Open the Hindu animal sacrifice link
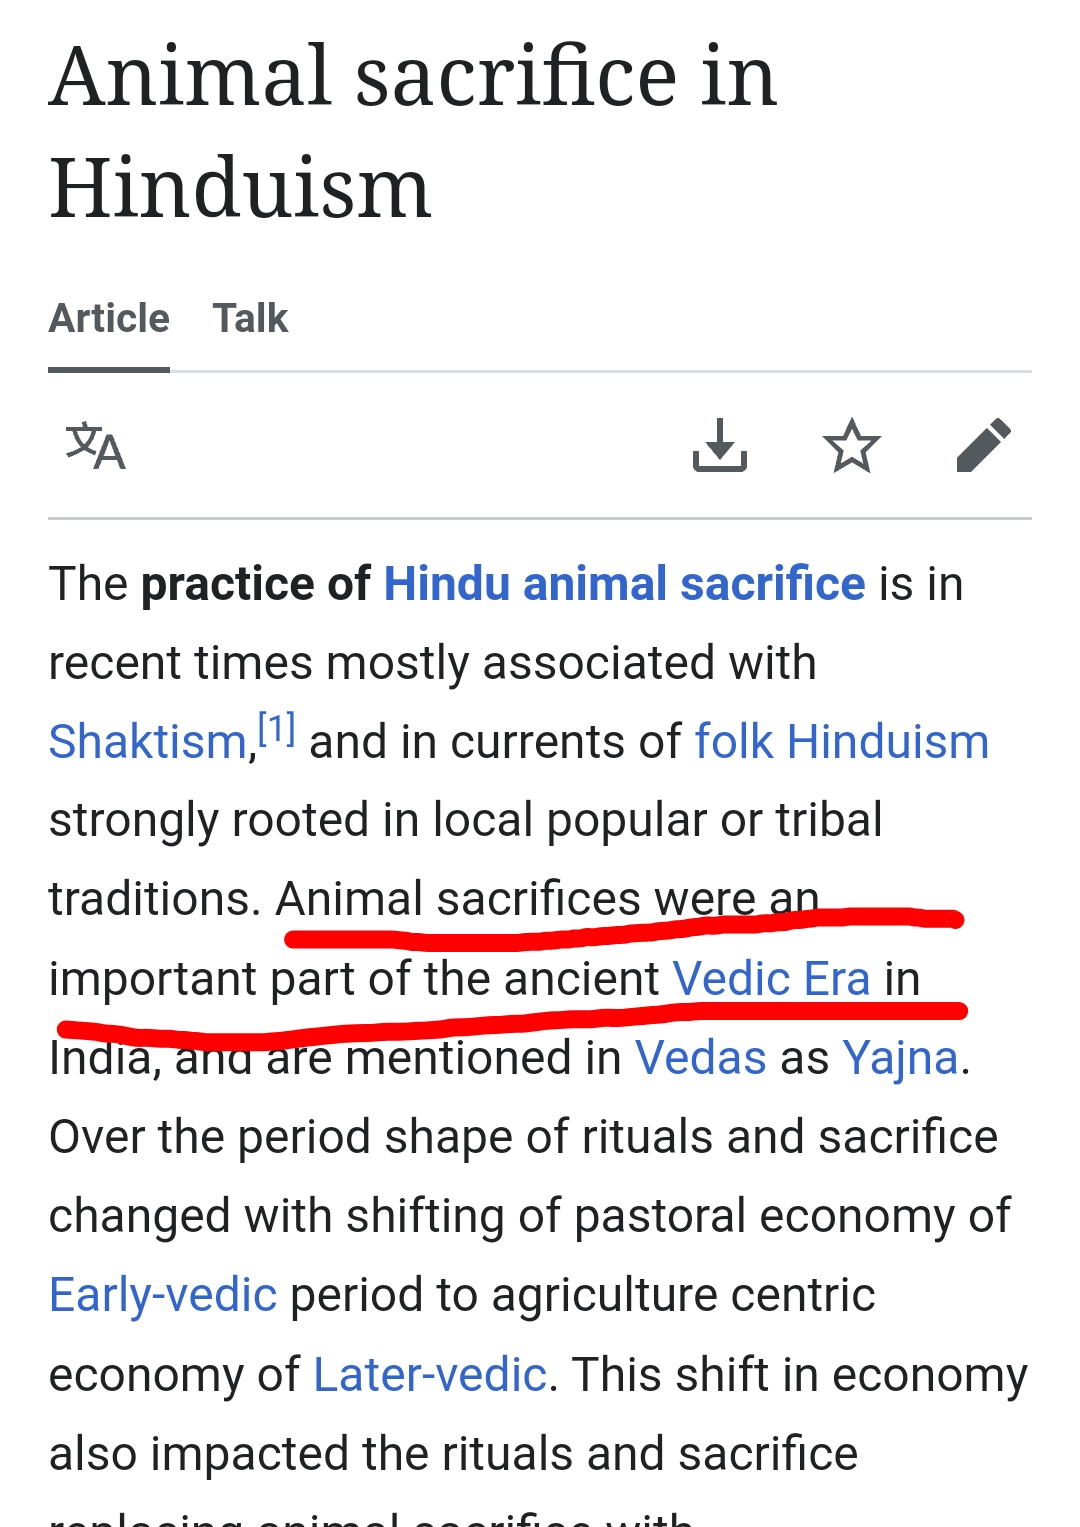The width and height of the screenshot is (1080, 1527). pos(625,584)
